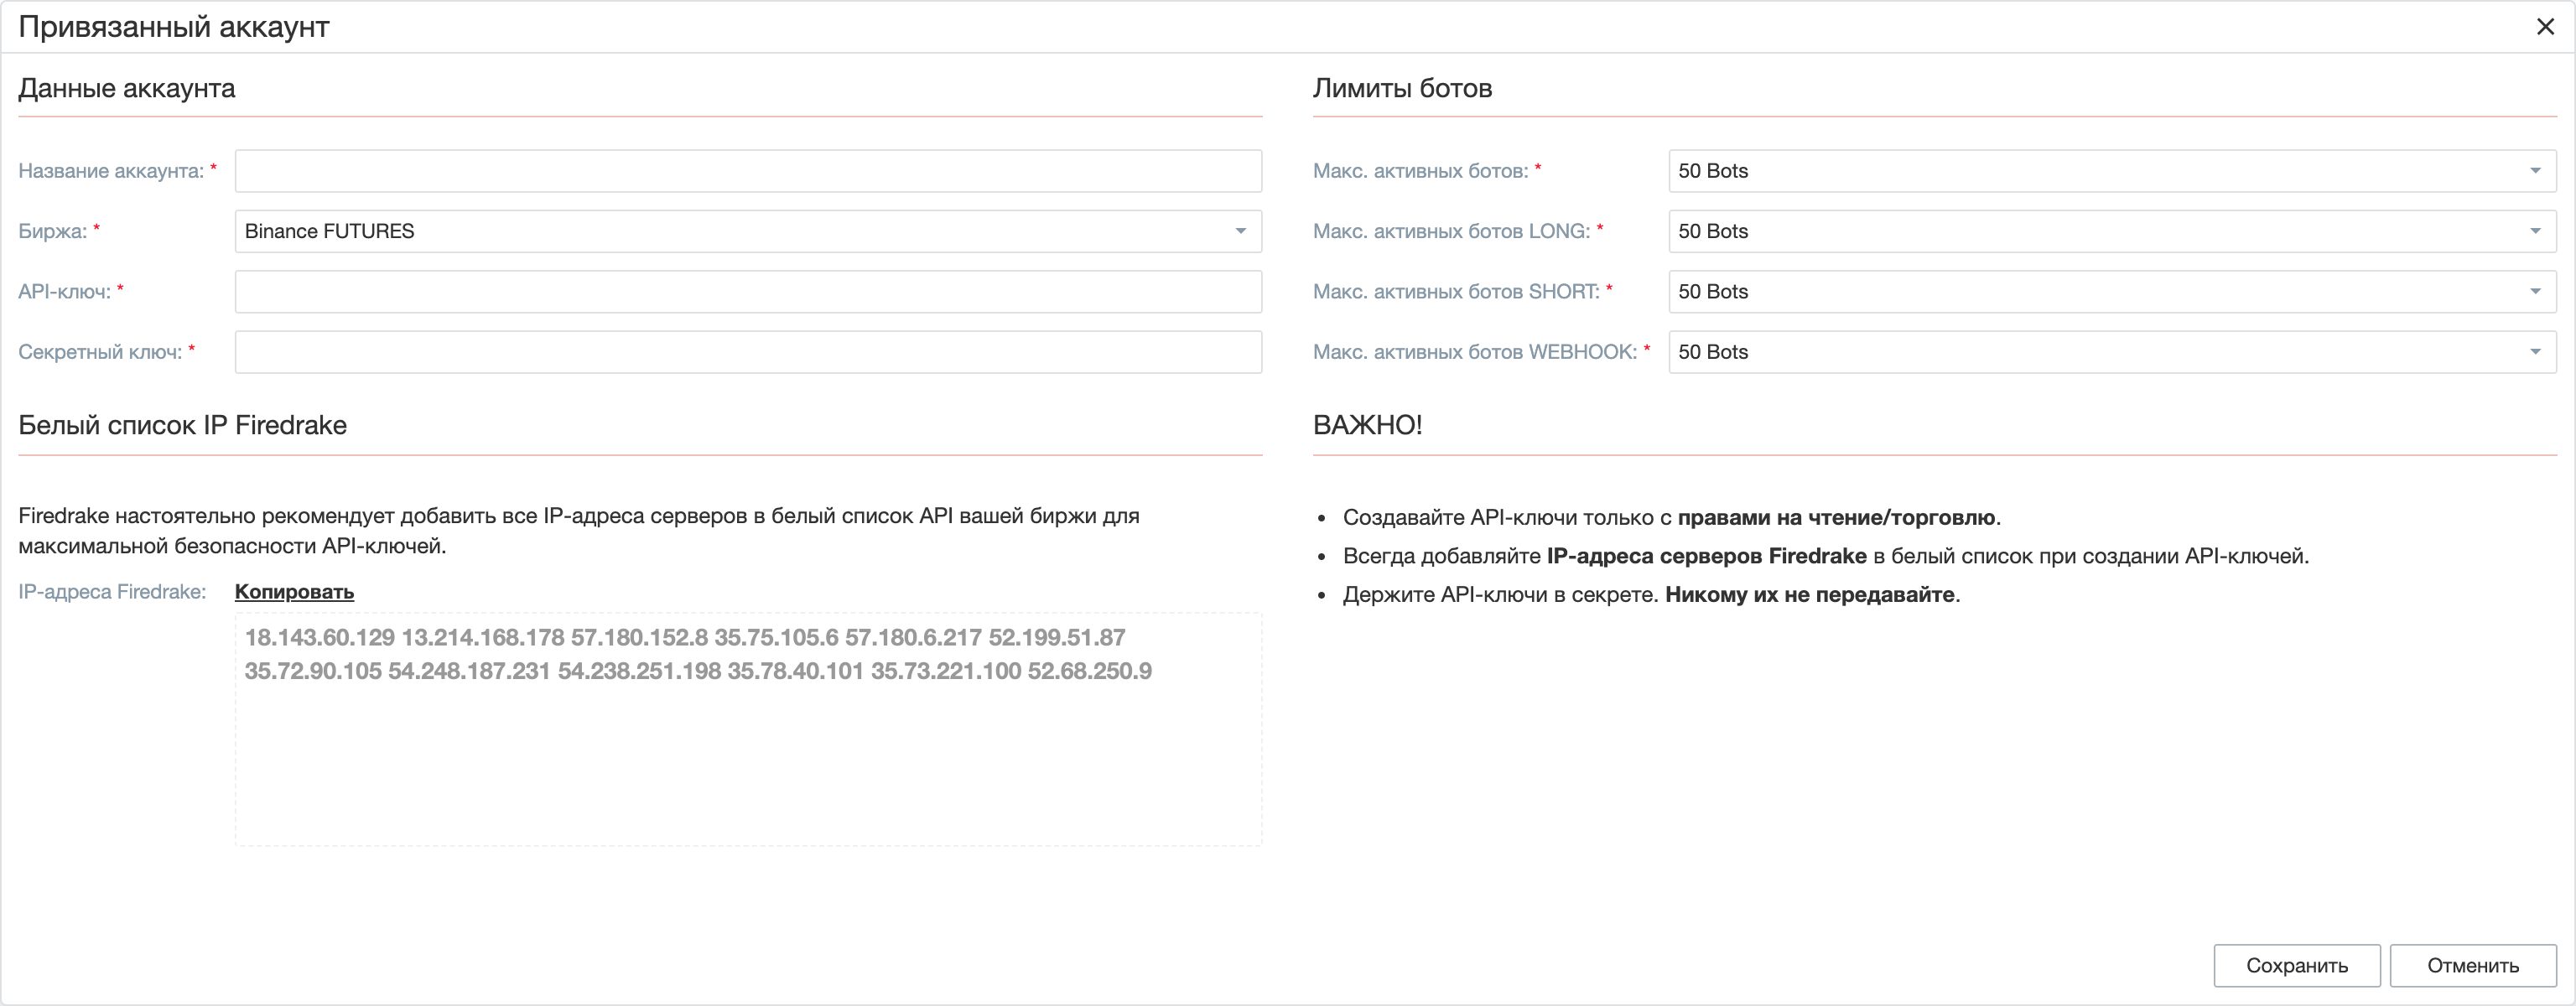Click the Белый список IP Firedrake heading
Viewport: 2576px width, 1006px height.
click(183, 425)
